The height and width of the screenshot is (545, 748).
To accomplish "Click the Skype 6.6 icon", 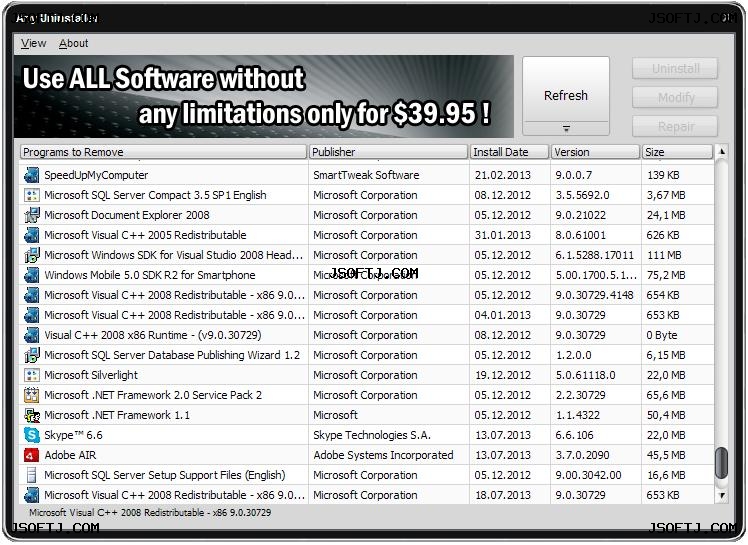I will pyautogui.click(x=31, y=435).
